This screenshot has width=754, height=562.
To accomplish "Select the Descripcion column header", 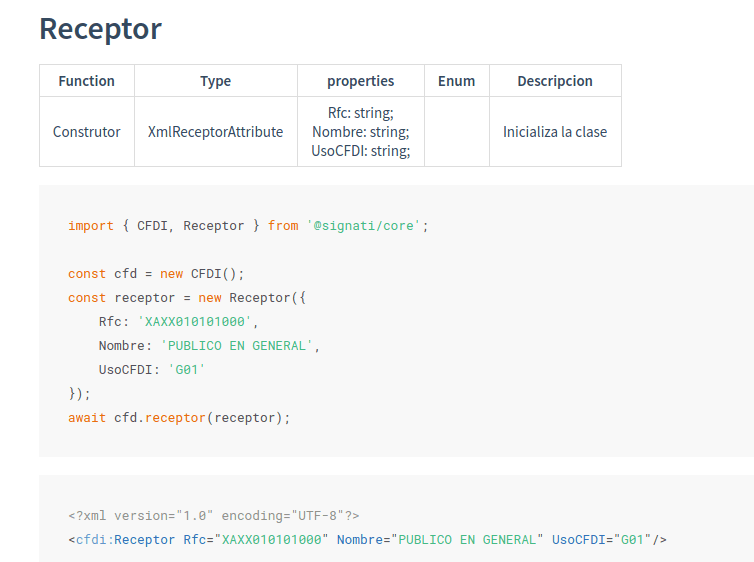I will pos(555,81).
